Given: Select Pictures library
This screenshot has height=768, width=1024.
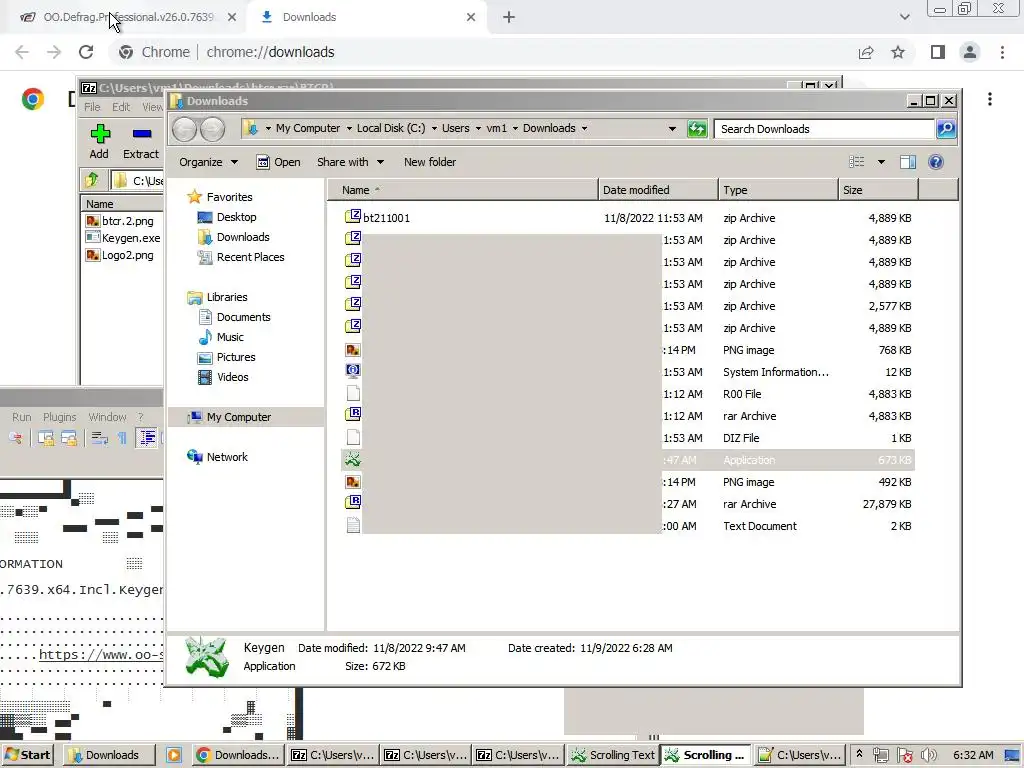Looking at the screenshot, I should tap(226, 357).
